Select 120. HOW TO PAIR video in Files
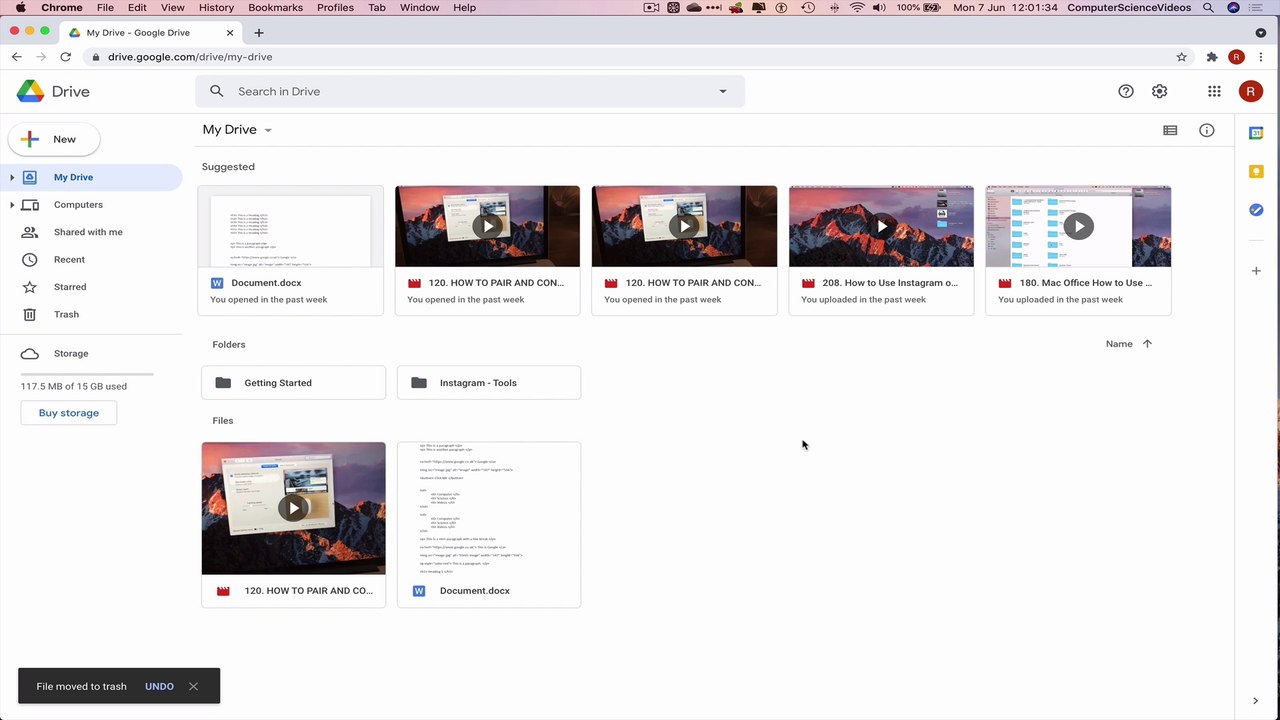This screenshot has width=1280, height=720. point(293,525)
